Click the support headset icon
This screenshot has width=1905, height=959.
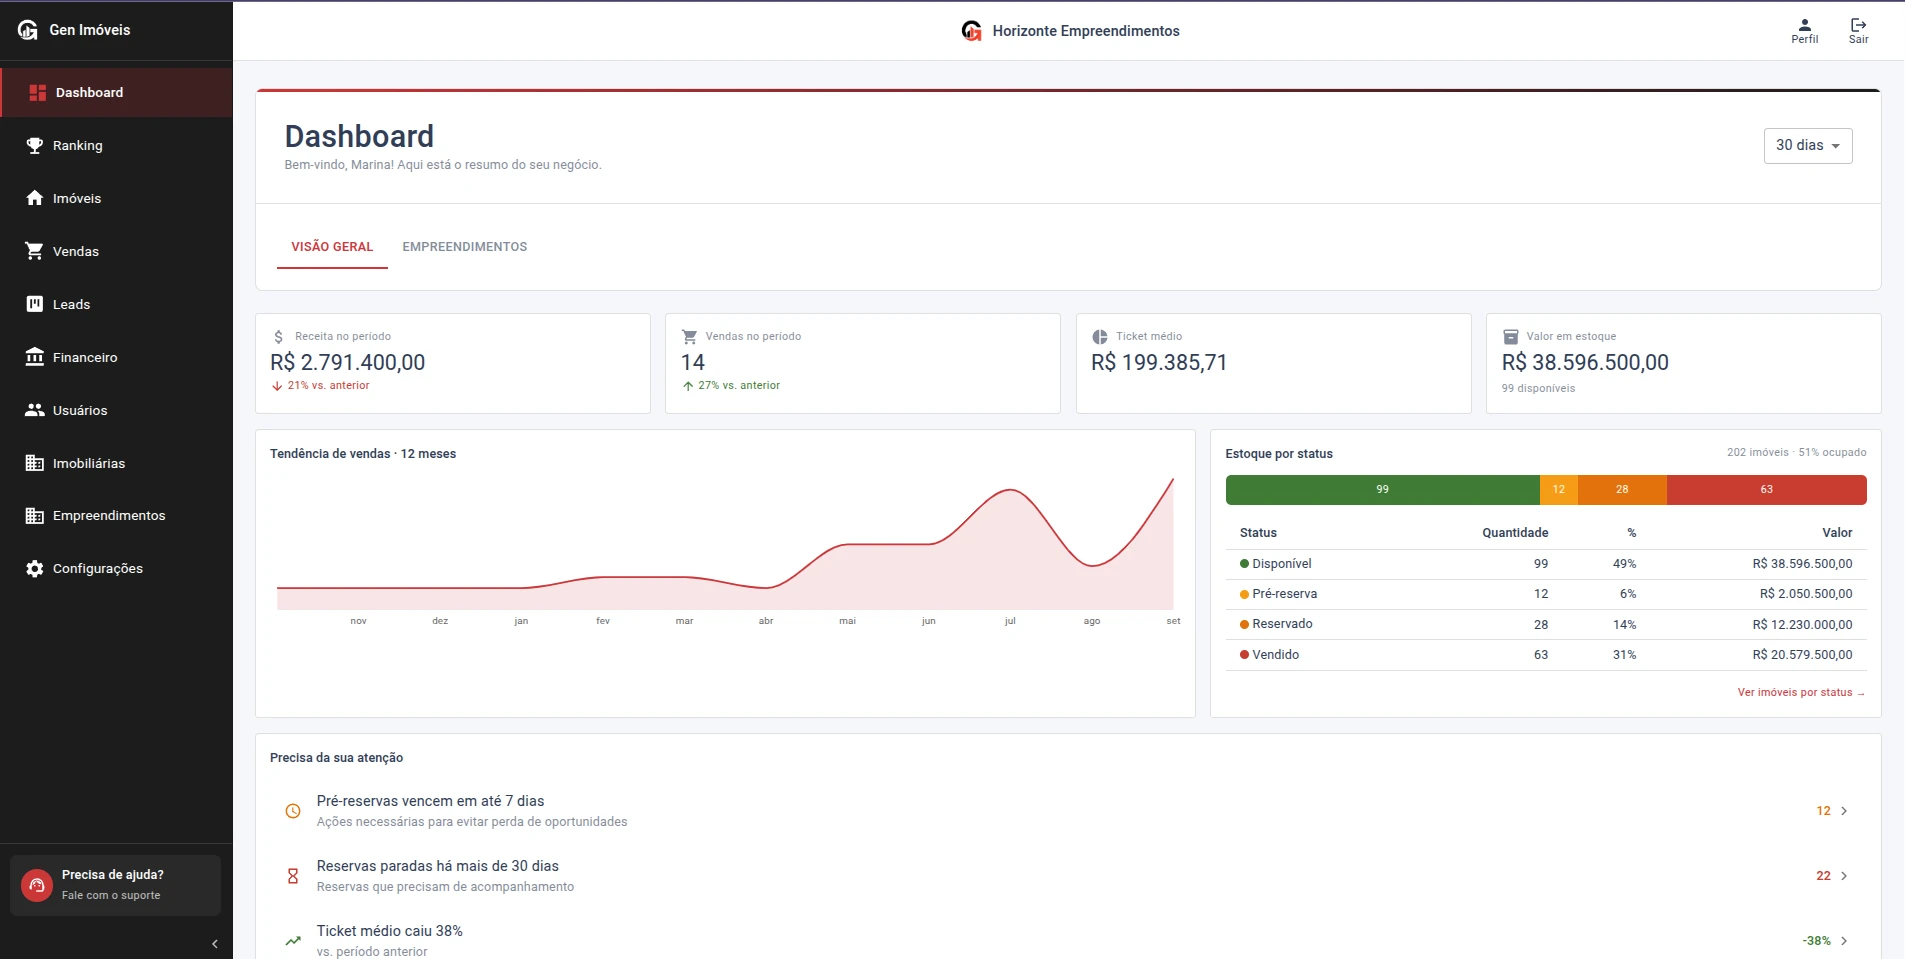(37, 885)
